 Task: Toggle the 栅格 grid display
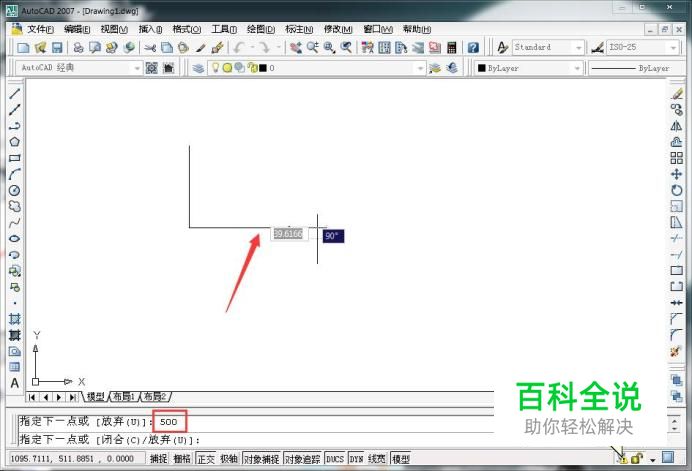point(181,459)
